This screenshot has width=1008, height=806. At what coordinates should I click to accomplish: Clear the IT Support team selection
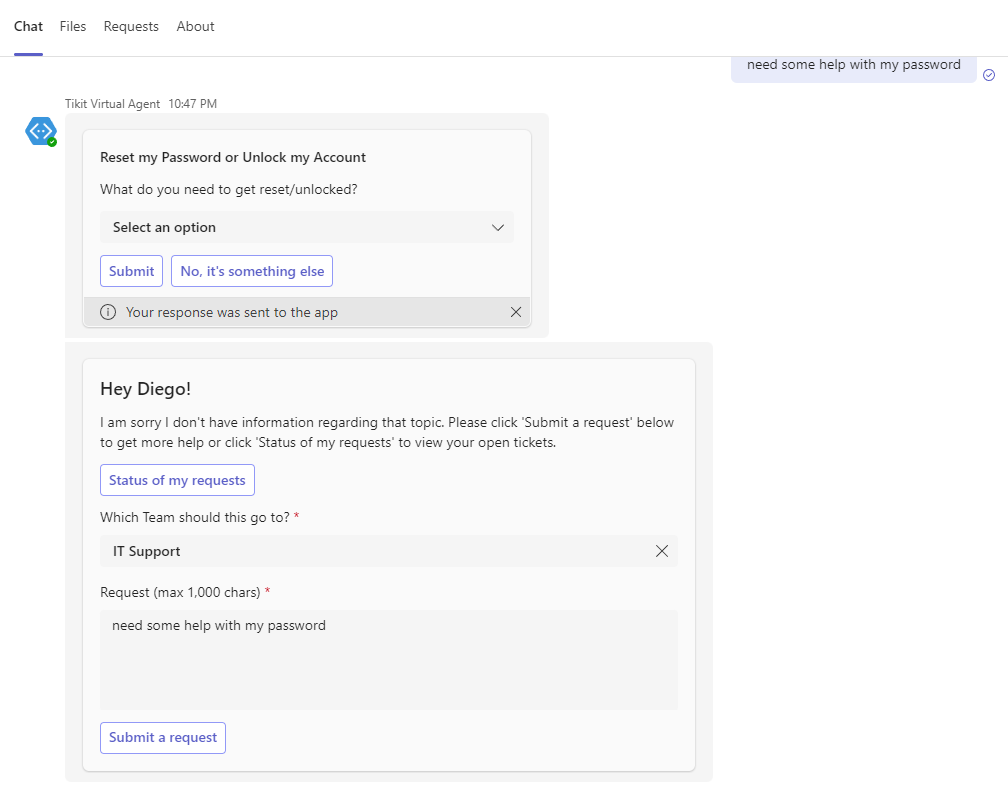point(662,551)
